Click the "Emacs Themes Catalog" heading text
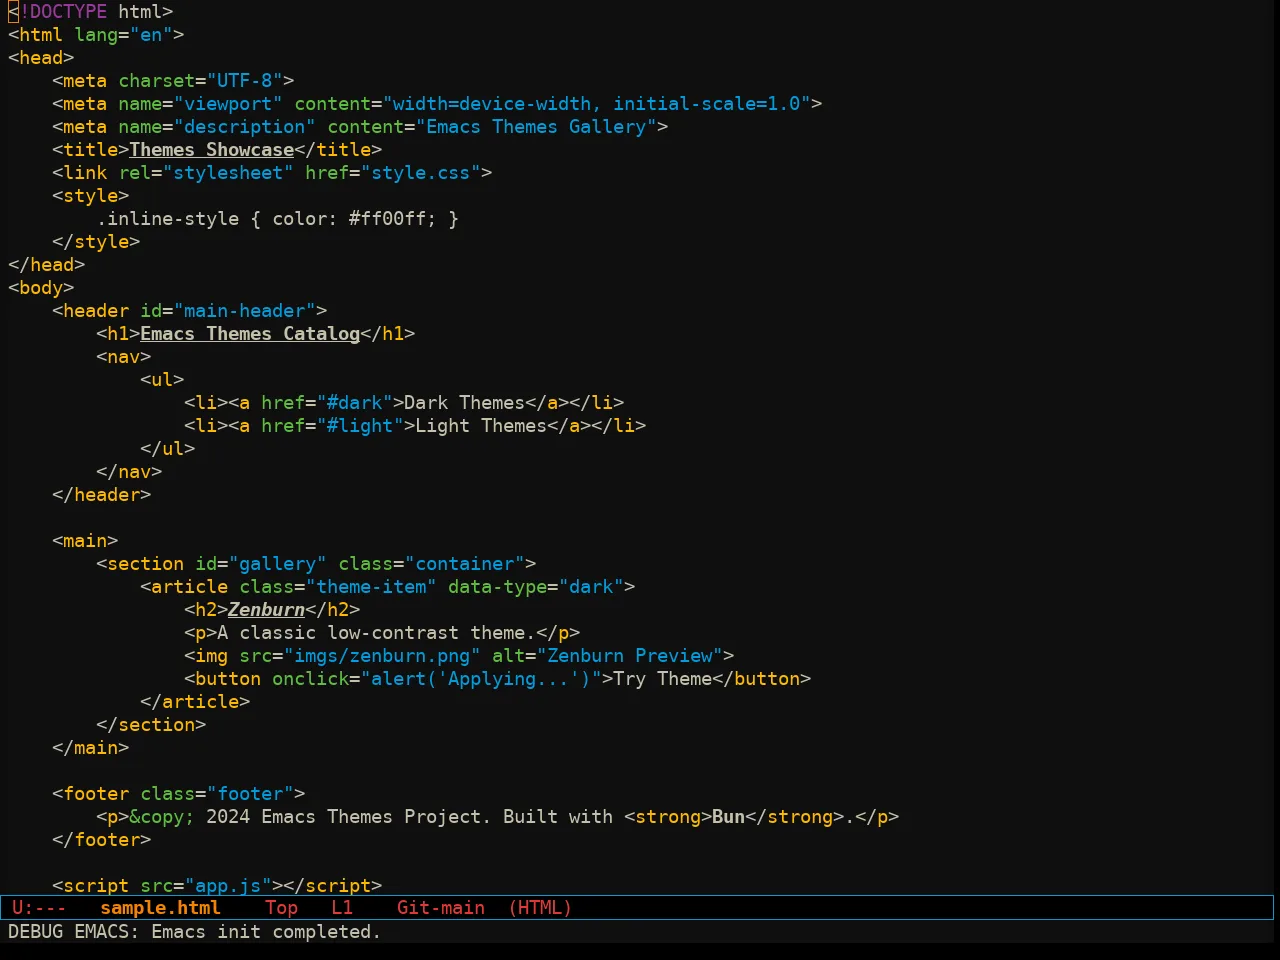 [250, 334]
